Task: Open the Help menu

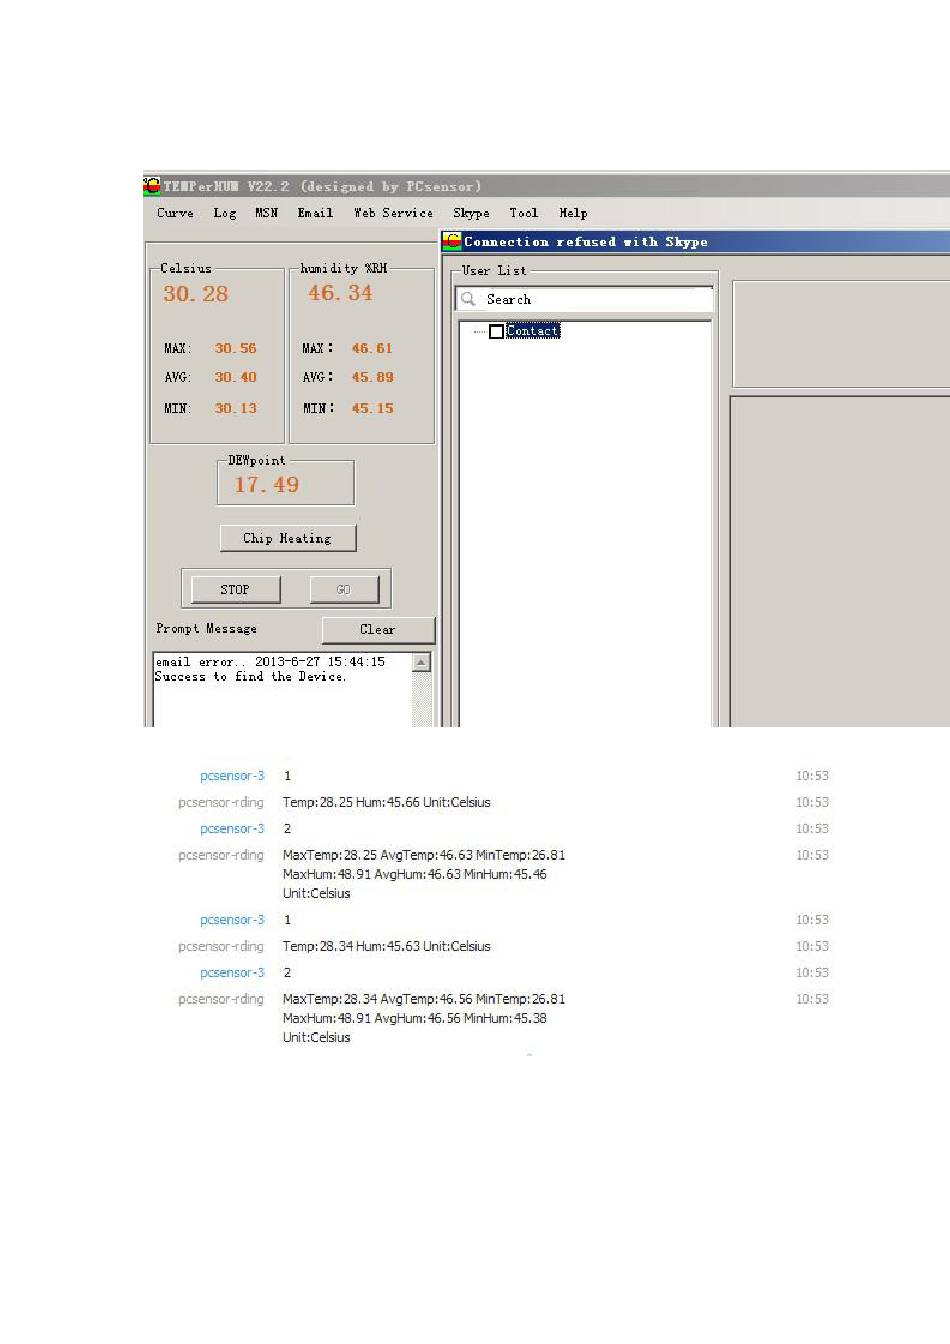Action: pyautogui.click(x=573, y=213)
